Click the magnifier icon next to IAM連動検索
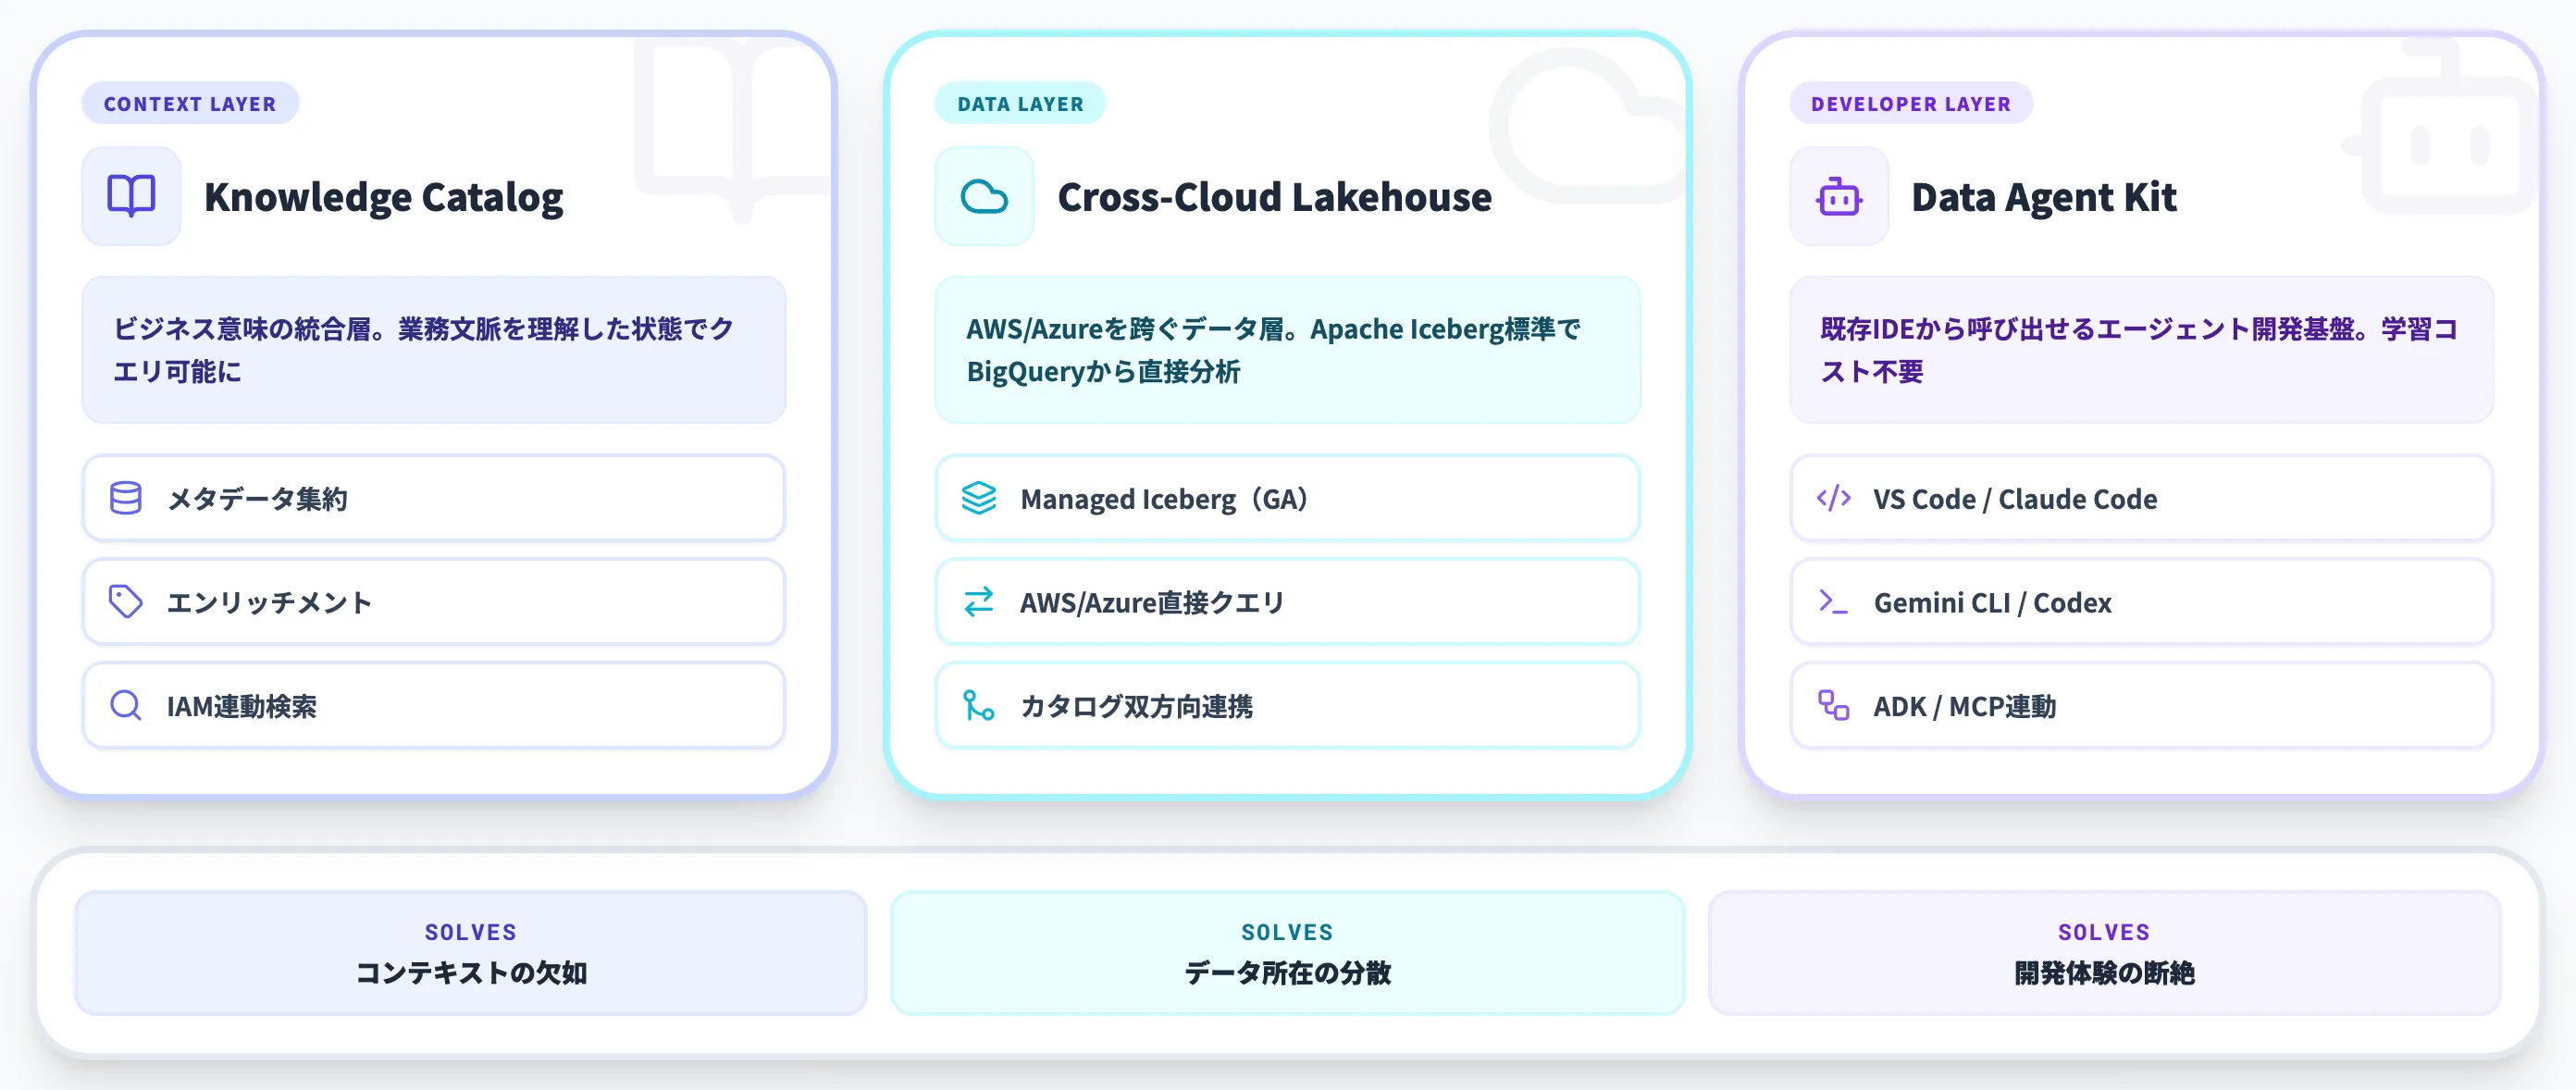This screenshot has width=2576, height=1090. 125,706
